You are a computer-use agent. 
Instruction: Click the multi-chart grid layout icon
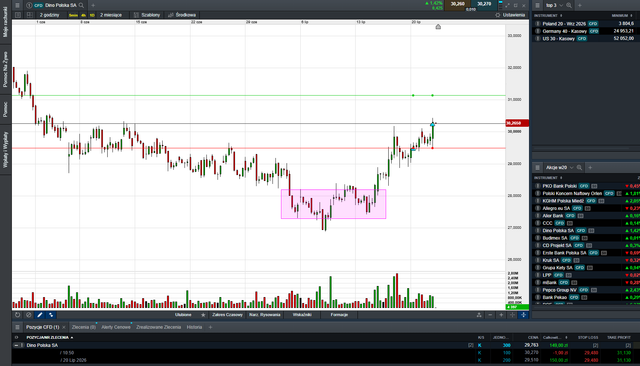[29, 15]
